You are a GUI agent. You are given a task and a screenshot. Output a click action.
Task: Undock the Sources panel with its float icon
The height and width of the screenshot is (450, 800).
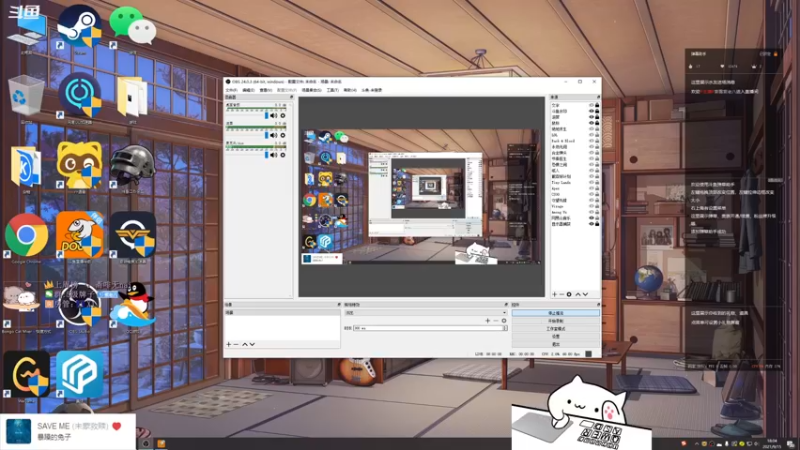[598, 97]
